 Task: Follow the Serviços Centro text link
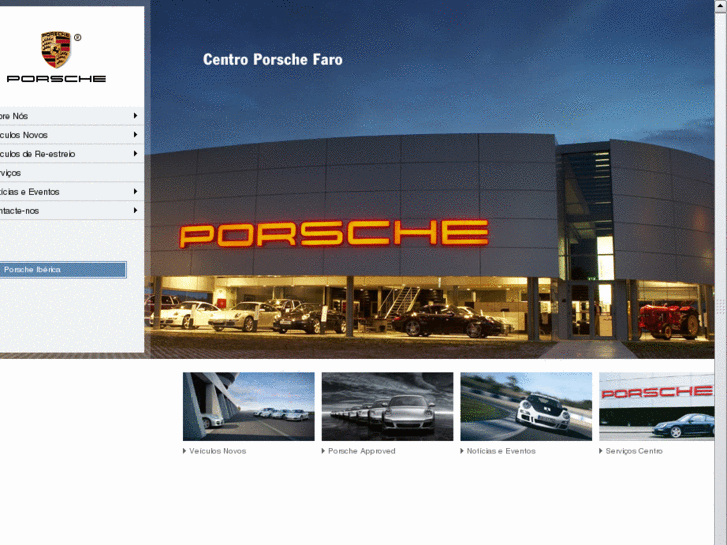(634, 451)
